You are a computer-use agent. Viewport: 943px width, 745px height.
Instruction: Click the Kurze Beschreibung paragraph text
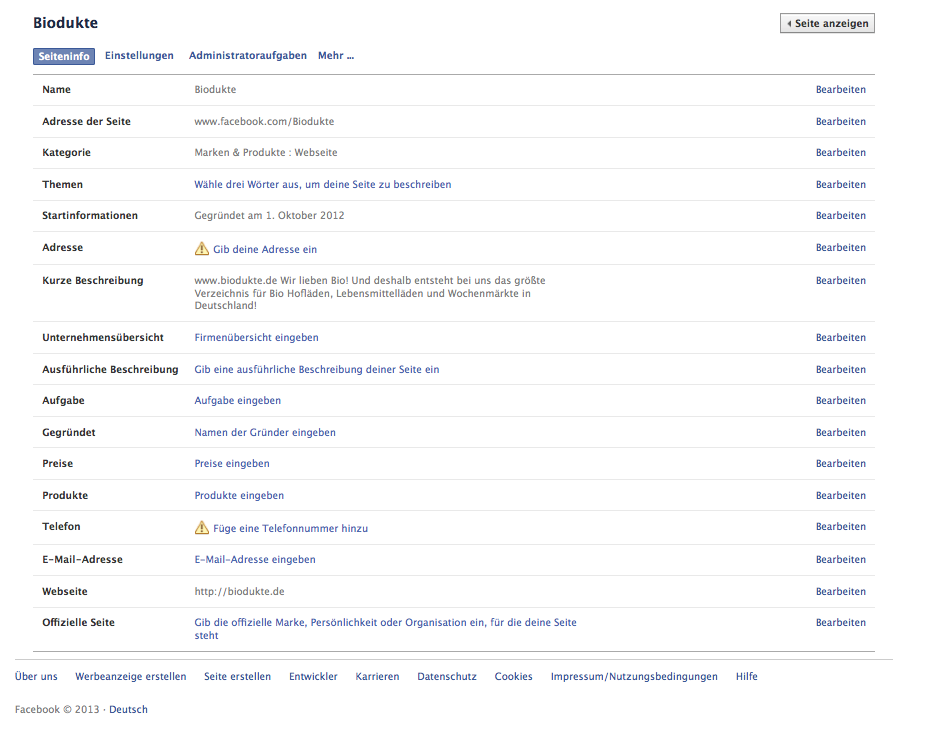(x=370, y=293)
